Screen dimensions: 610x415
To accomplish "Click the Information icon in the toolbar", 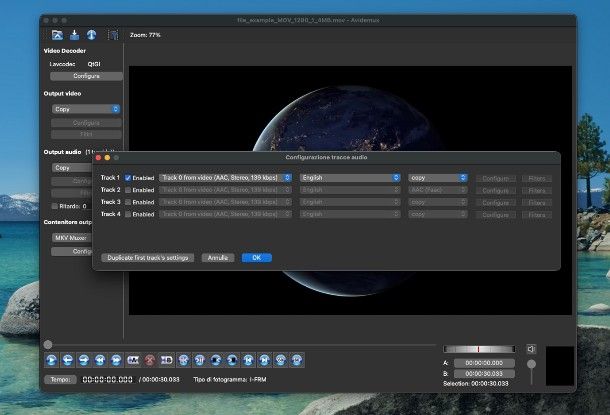I will tap(93, 35).
